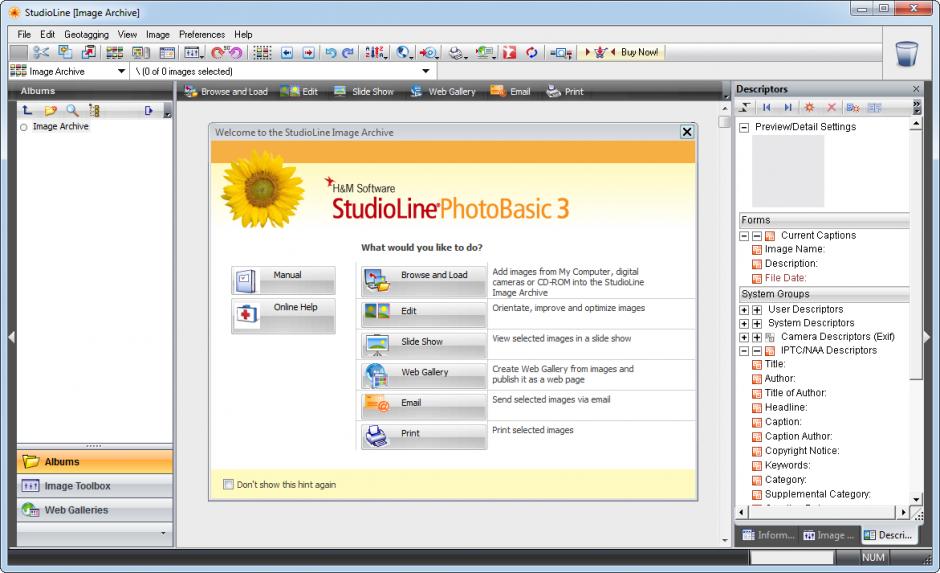The image size is (940, 573).
Task: Click the select all thumbnails icon
Action: click(x=262, y=53)
